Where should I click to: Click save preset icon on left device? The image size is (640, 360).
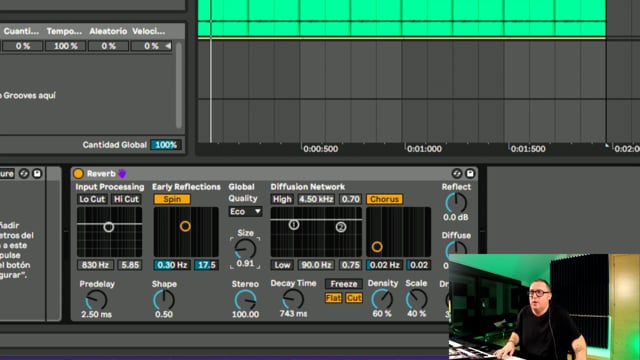coord(37,173)
